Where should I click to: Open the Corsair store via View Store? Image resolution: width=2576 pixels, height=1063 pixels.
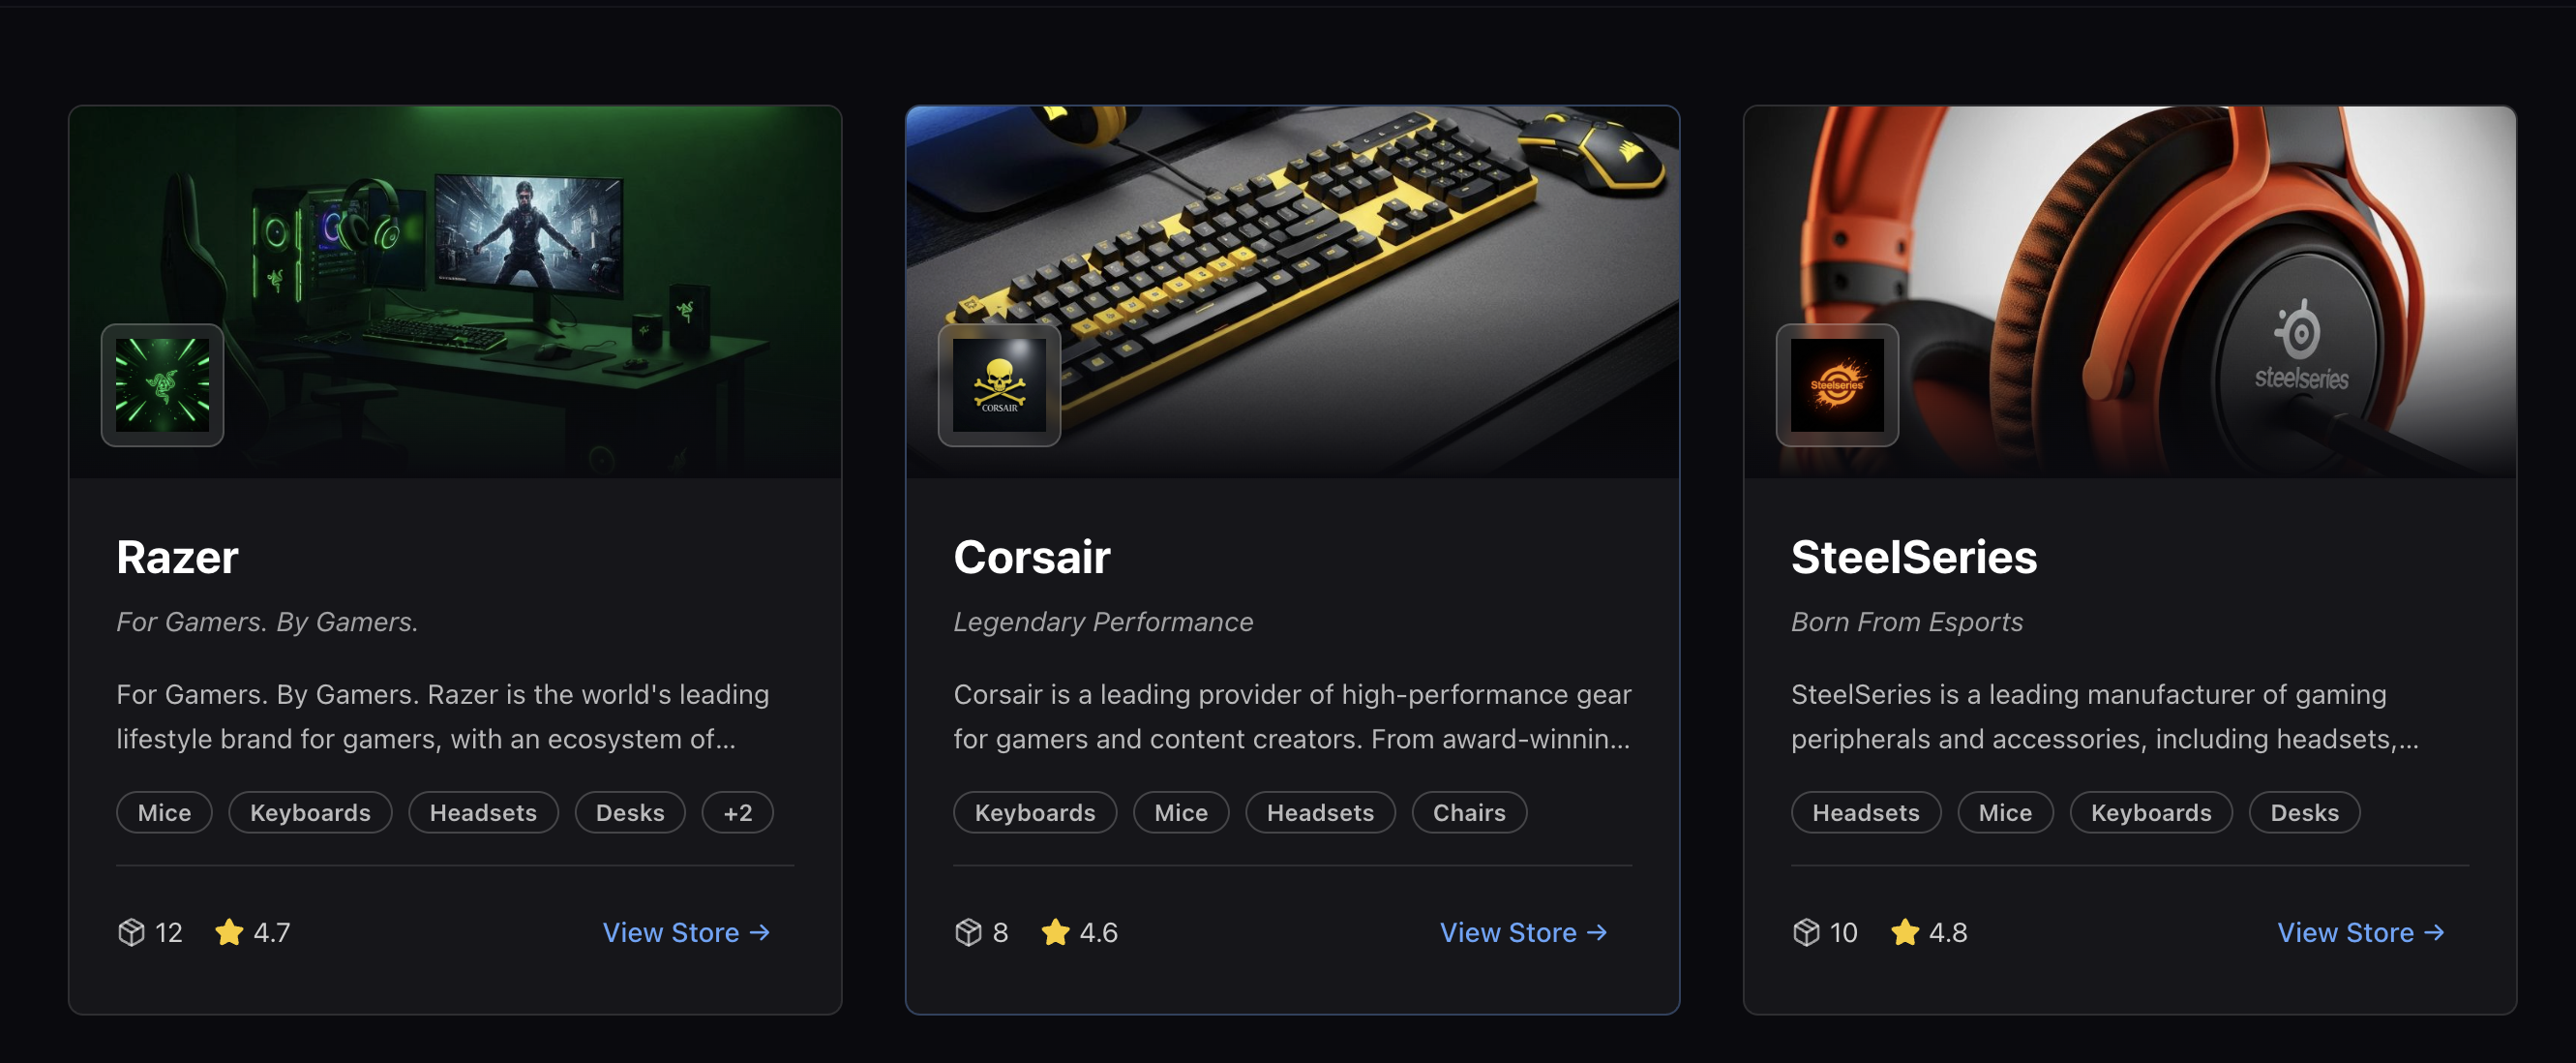point(1523,932)
